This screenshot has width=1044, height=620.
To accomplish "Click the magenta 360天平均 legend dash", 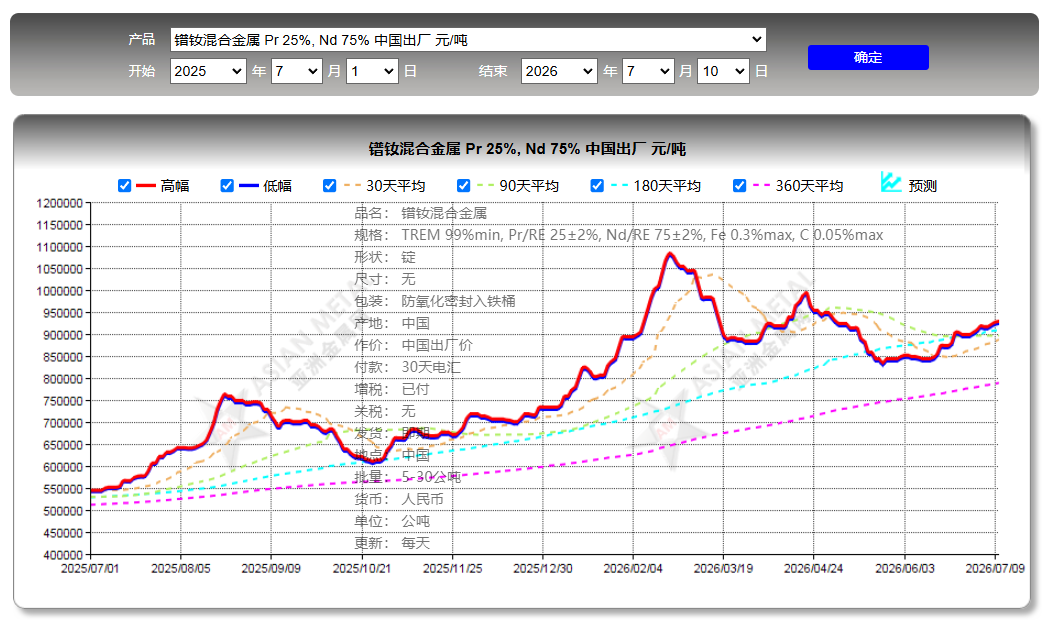I will click(761, 186).
